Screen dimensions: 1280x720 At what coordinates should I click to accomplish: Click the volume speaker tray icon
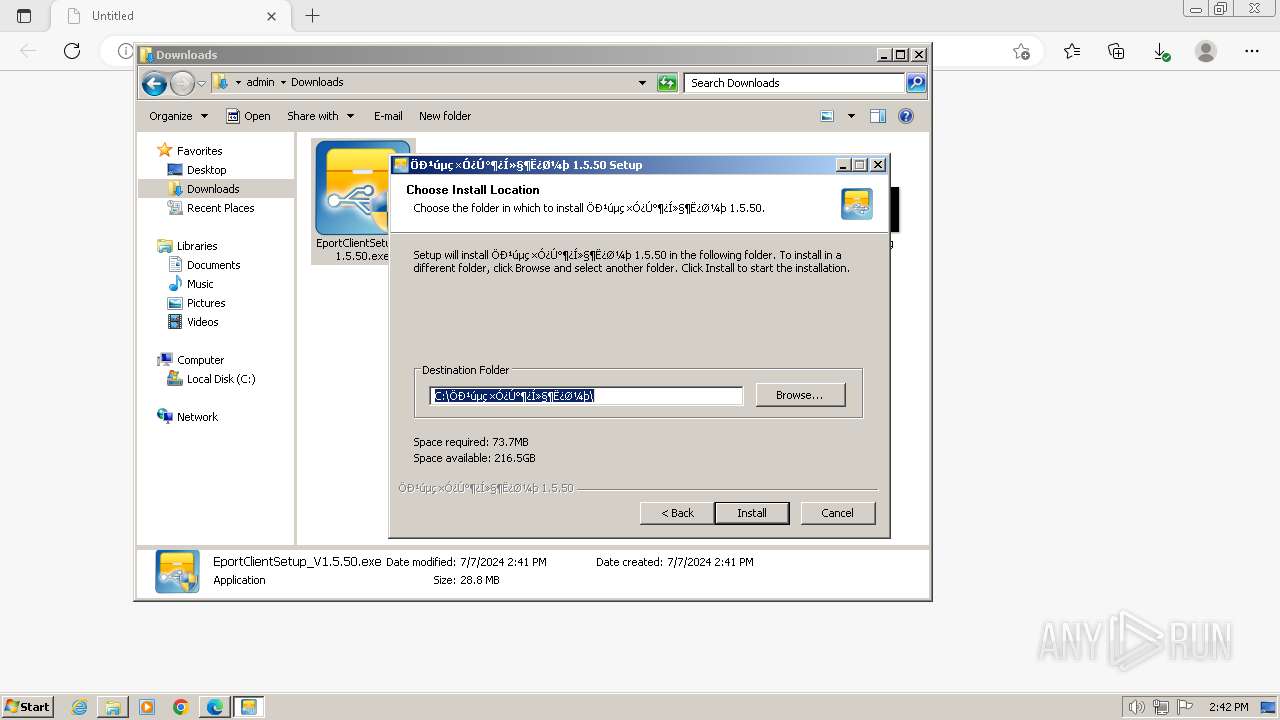pos(1137,707)
